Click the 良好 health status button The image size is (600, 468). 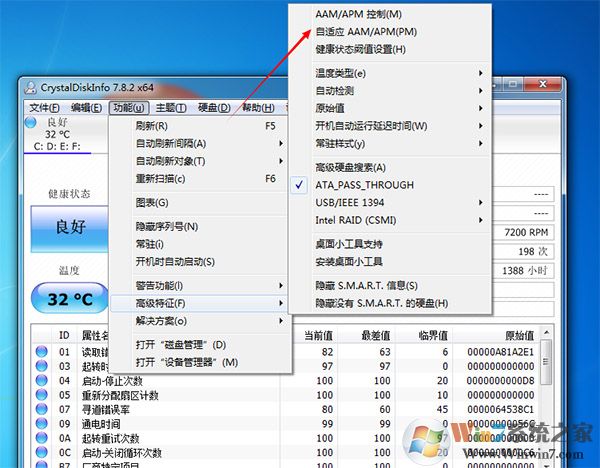[x=70, y=228]
